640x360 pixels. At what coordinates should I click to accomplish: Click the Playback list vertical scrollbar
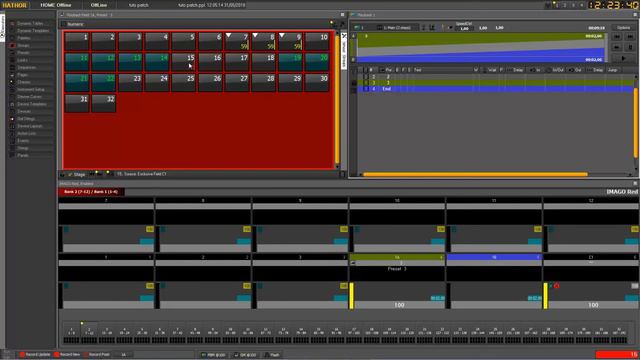coord(636,122)
